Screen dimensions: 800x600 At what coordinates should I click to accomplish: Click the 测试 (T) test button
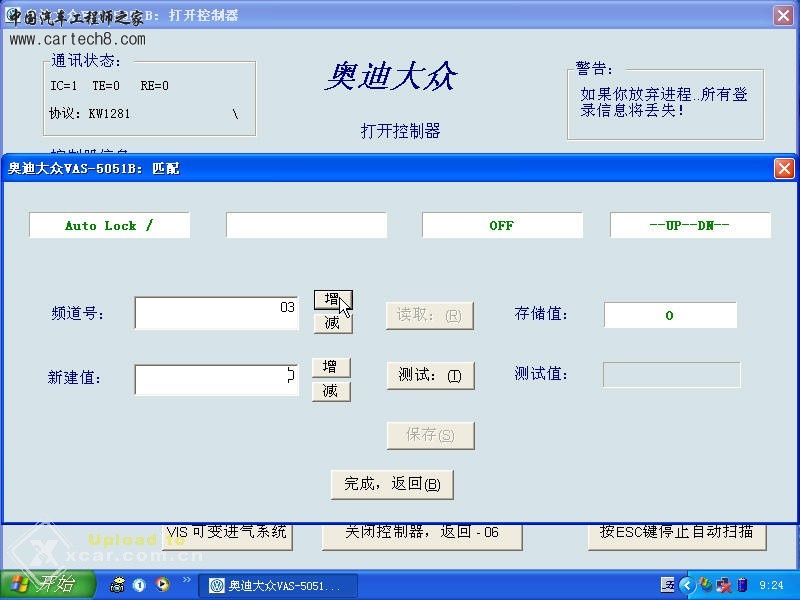pyautogui.click(x=430, y=376)
